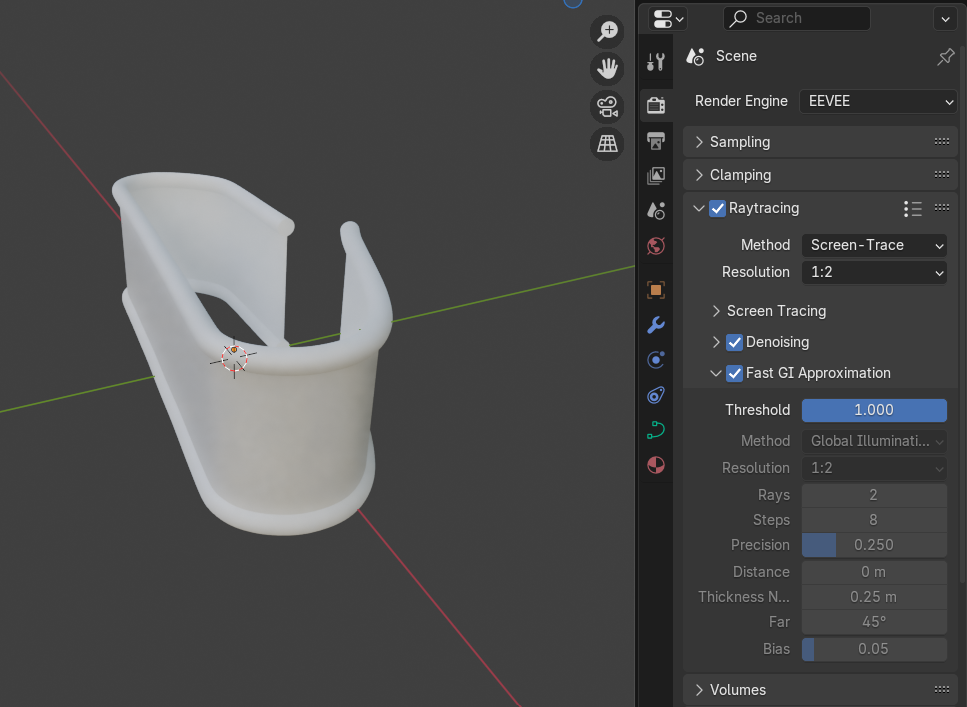Toggle camera view icon
The height and width of the screenshot is (707, 967).
(607, 106)
